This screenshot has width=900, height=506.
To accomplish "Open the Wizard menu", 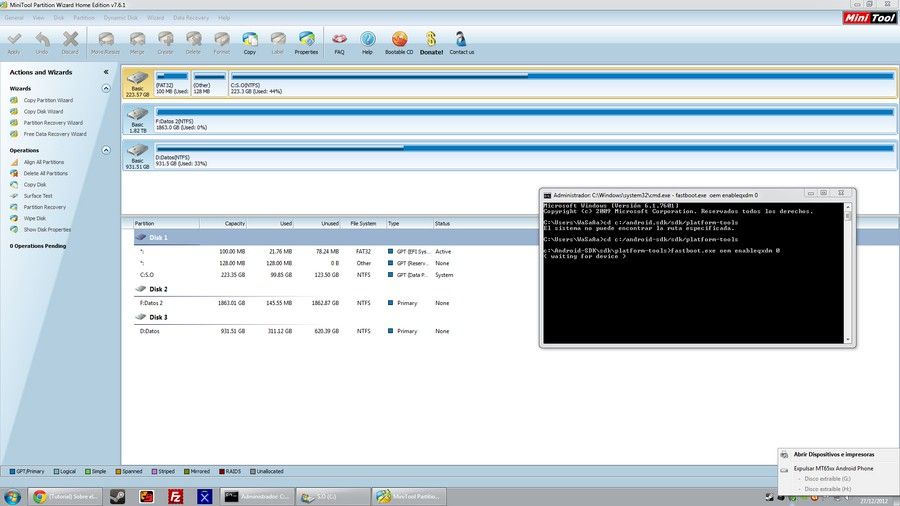I will [156, 18].
